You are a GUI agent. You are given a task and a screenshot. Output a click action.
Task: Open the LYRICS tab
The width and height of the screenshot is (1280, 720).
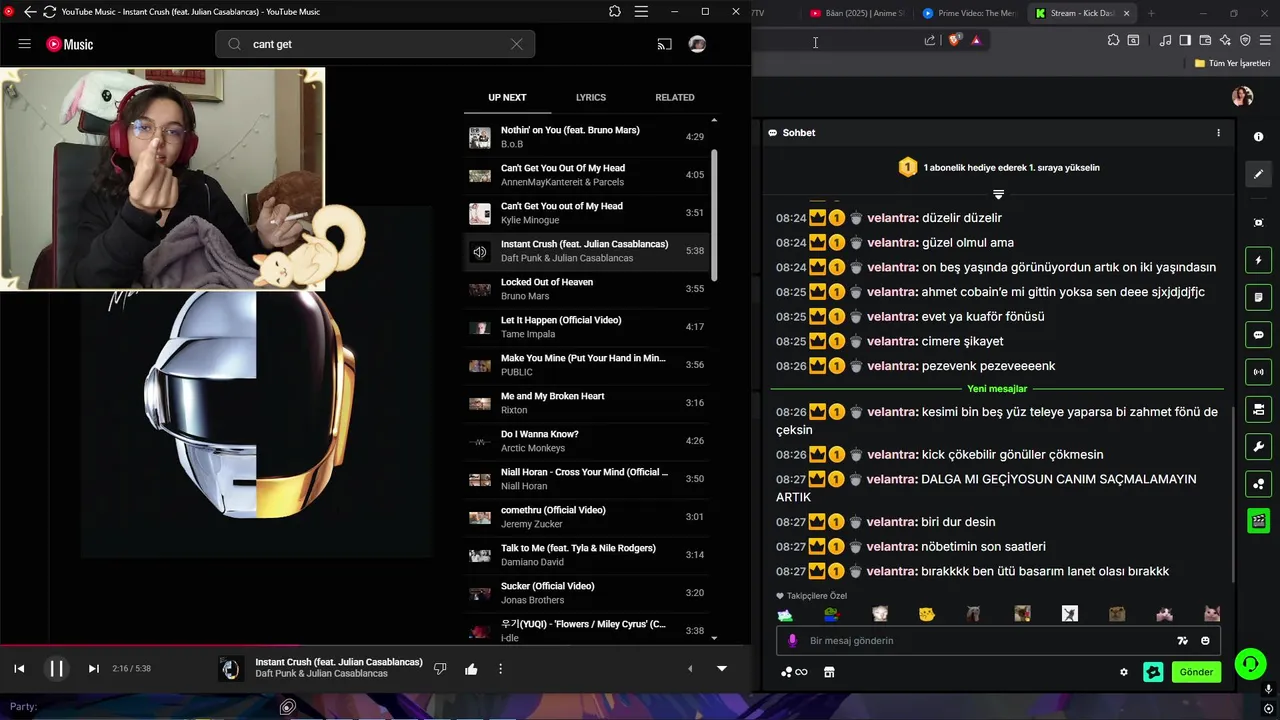point(591,97)
